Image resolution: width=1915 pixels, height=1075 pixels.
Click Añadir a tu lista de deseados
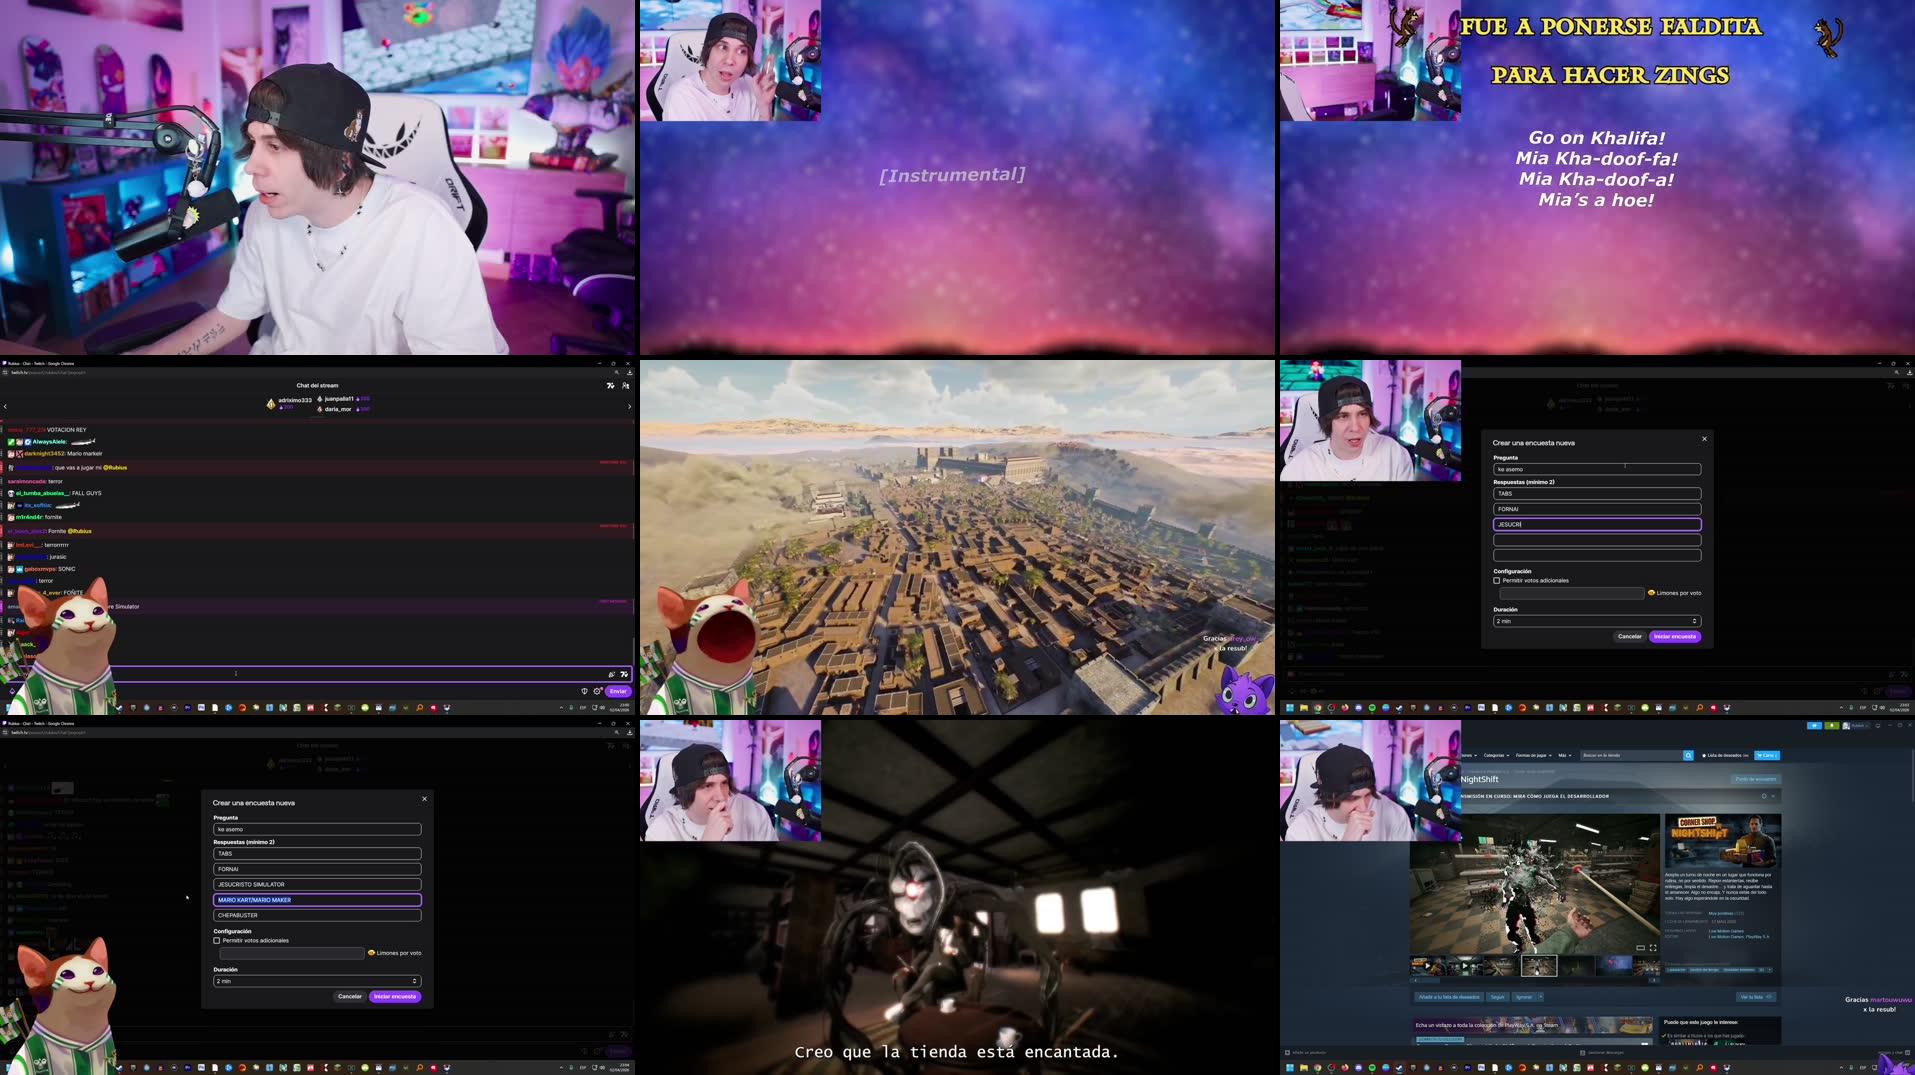tap(1449, 997)
